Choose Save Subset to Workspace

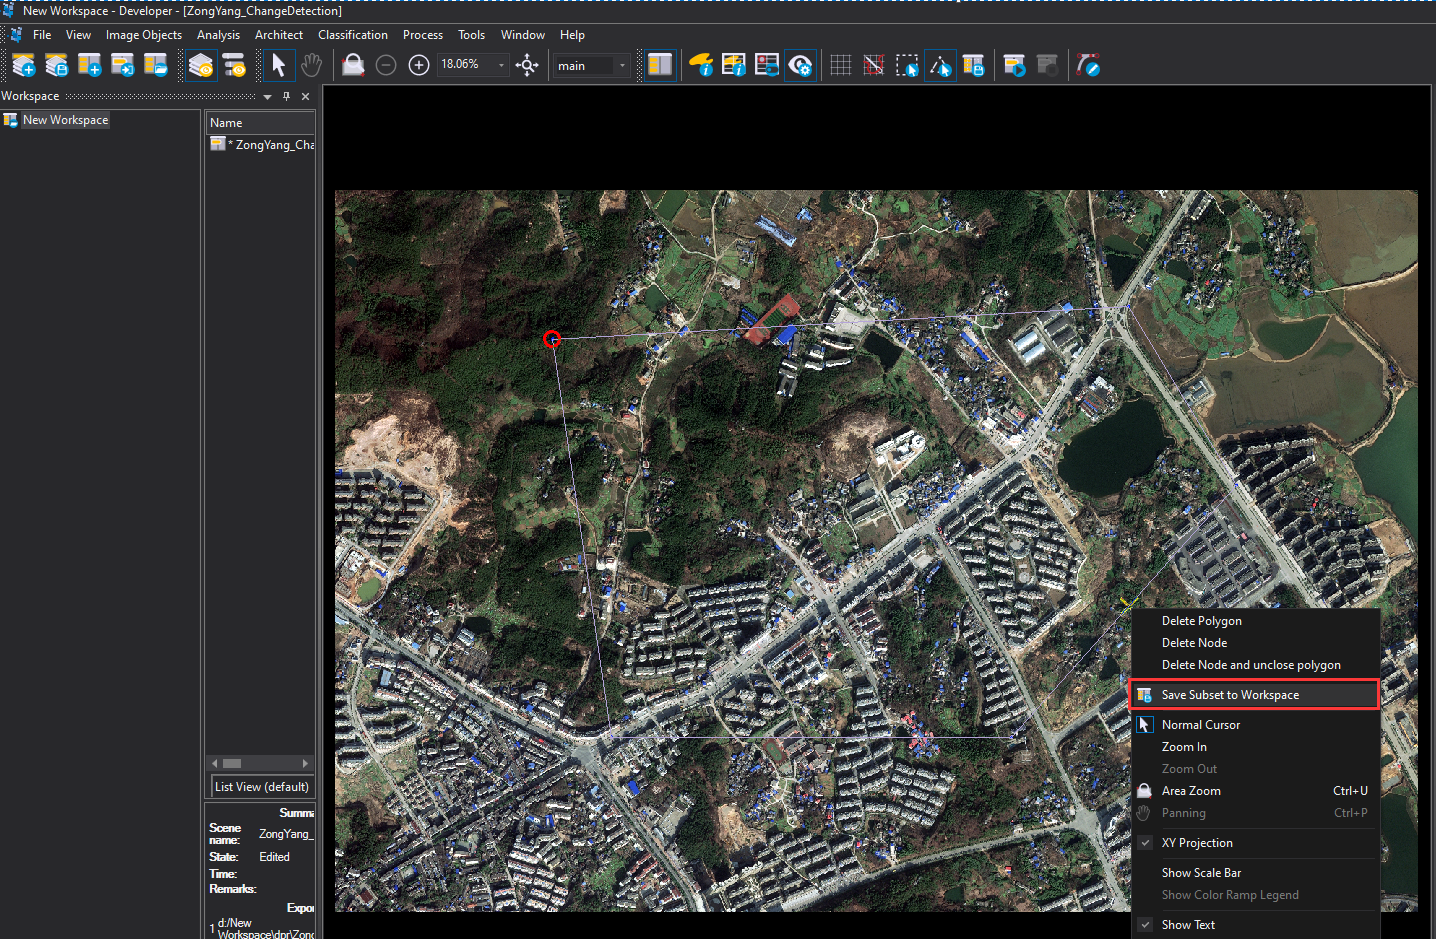1230,695
